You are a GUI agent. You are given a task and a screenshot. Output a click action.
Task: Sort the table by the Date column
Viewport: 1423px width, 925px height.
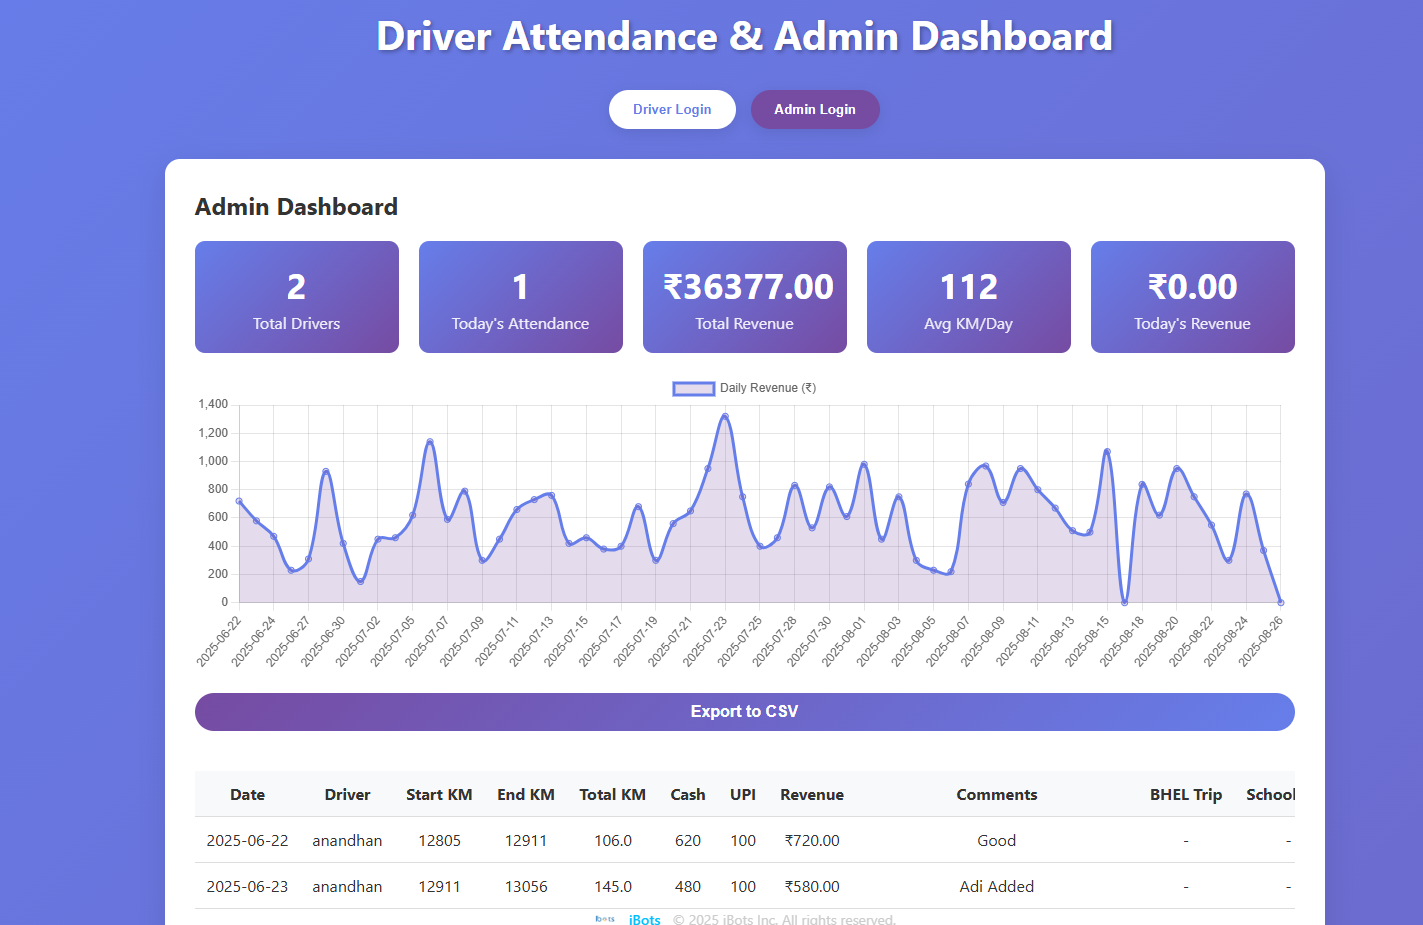point(247,794)
